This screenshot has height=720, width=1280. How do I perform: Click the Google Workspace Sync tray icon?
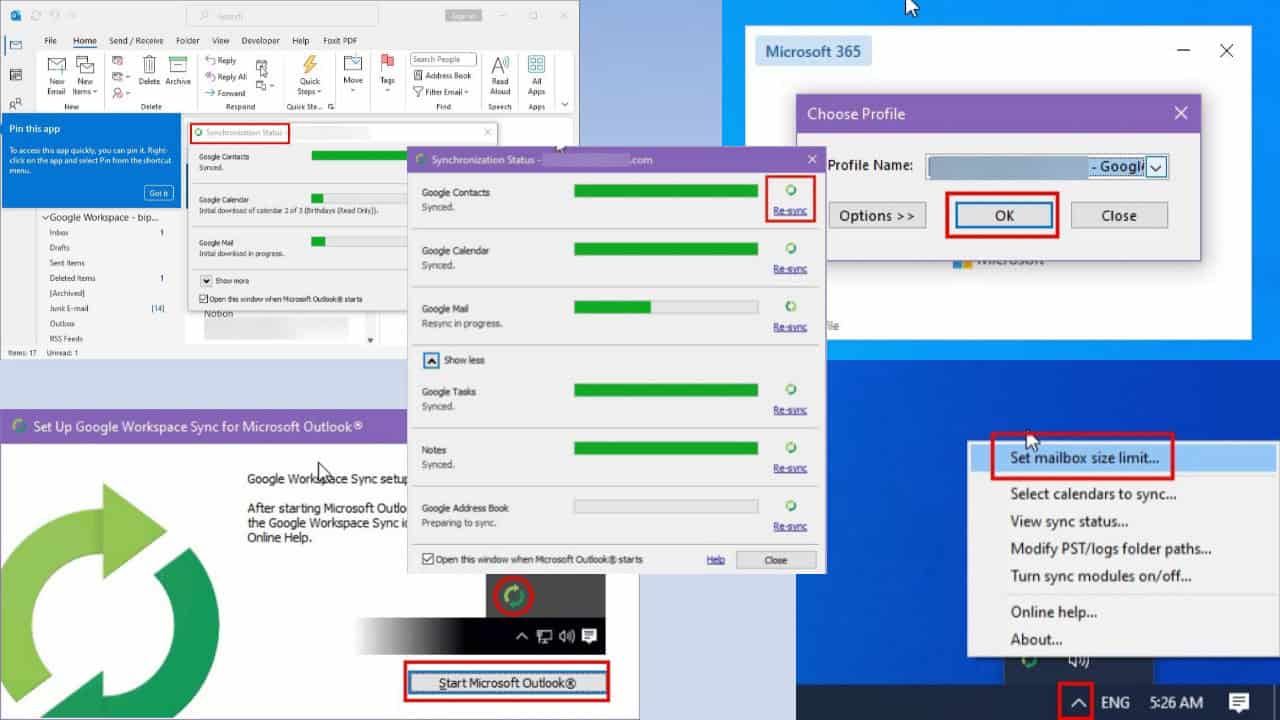(514, 596)
